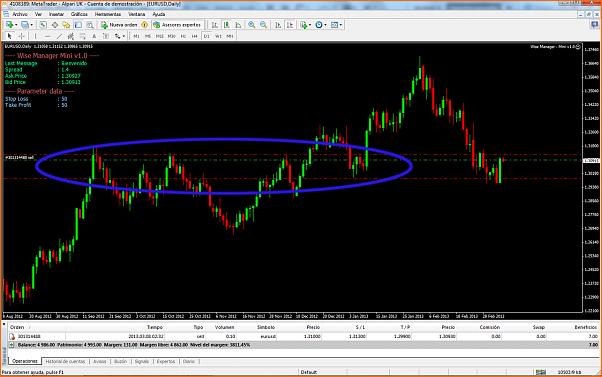This screenshot has width=602, height=377.
Task: Expand the Profiles dropdown arrow
Action: [31, 25]
